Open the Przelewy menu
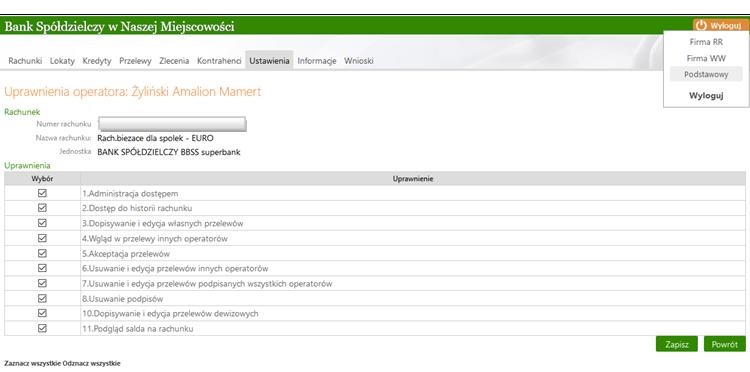 [135, 61]
